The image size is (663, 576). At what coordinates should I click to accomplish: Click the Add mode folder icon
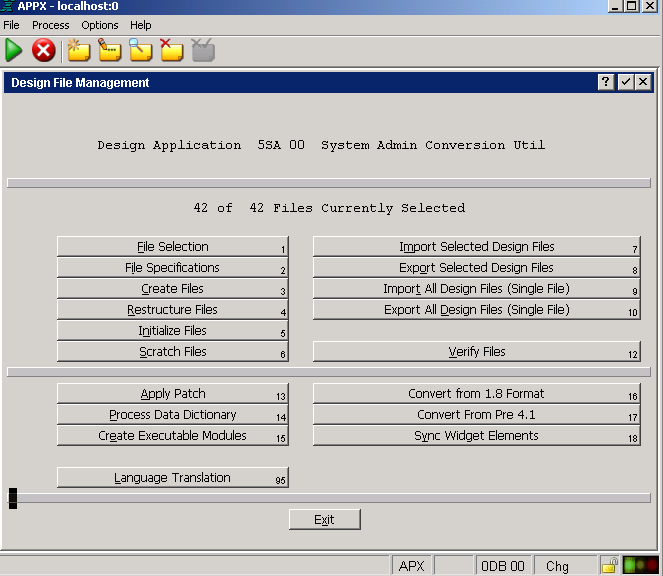79,50
